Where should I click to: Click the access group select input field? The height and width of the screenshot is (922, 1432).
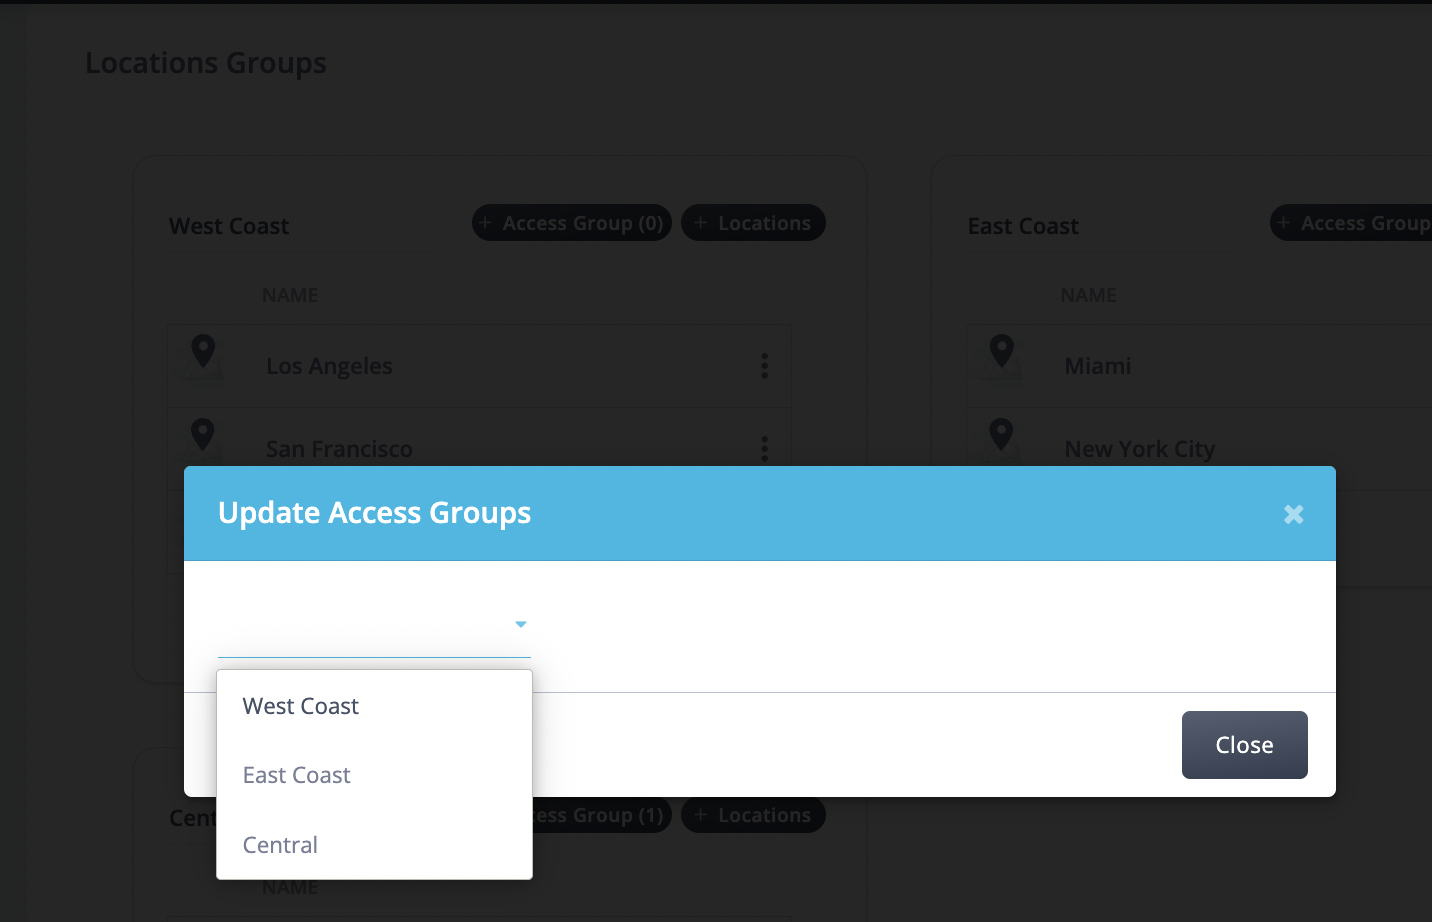click(374, 626)
